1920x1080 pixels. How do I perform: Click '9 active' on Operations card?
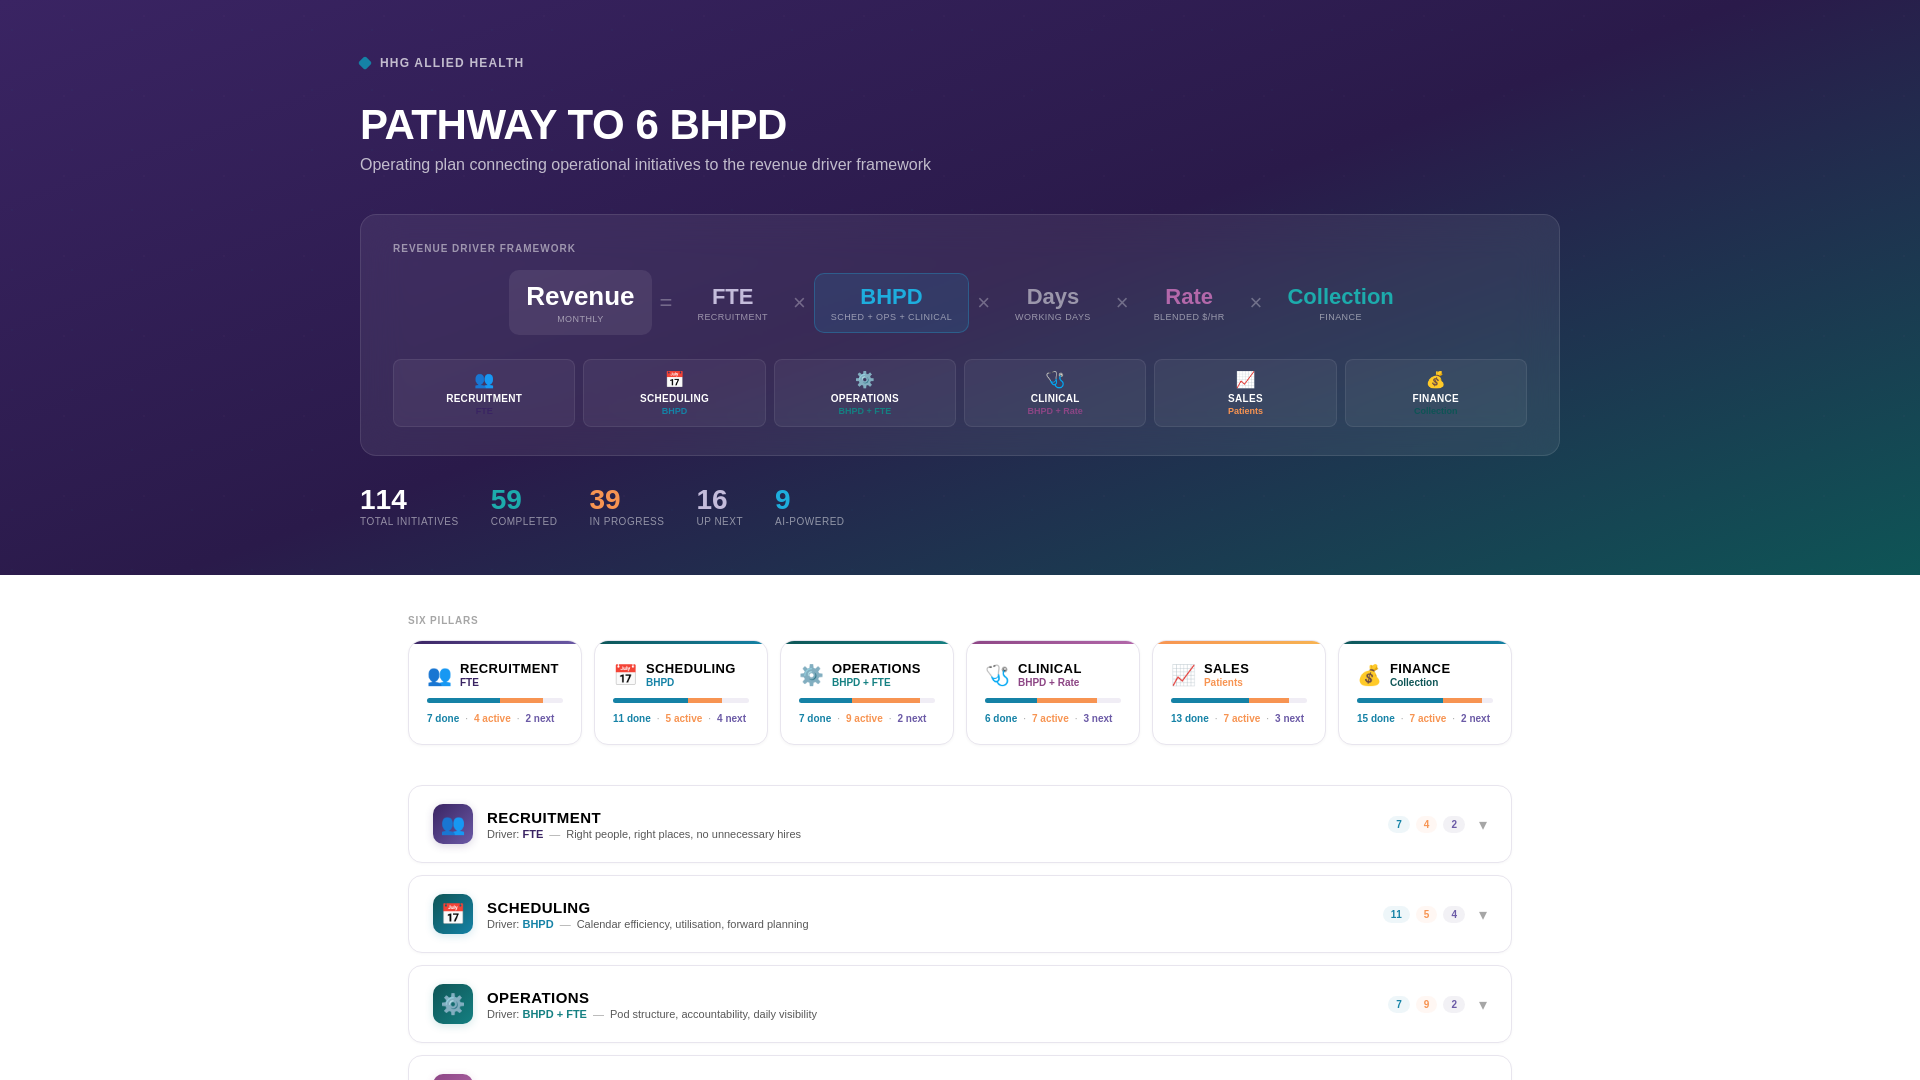click(x=864, y=719)
